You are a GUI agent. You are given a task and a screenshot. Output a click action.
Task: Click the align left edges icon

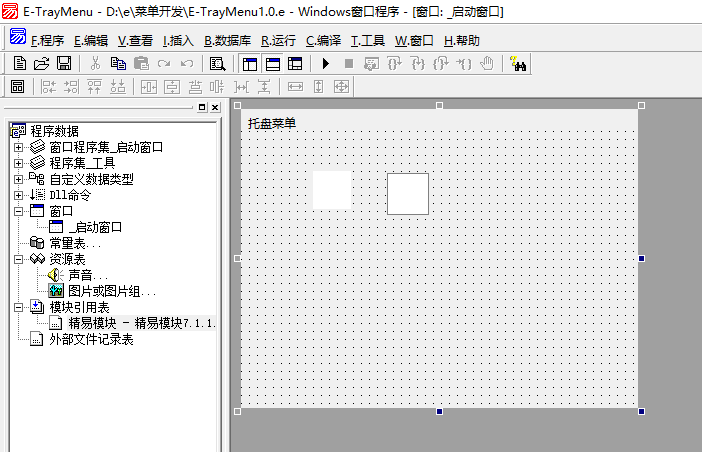coord(48,86)
